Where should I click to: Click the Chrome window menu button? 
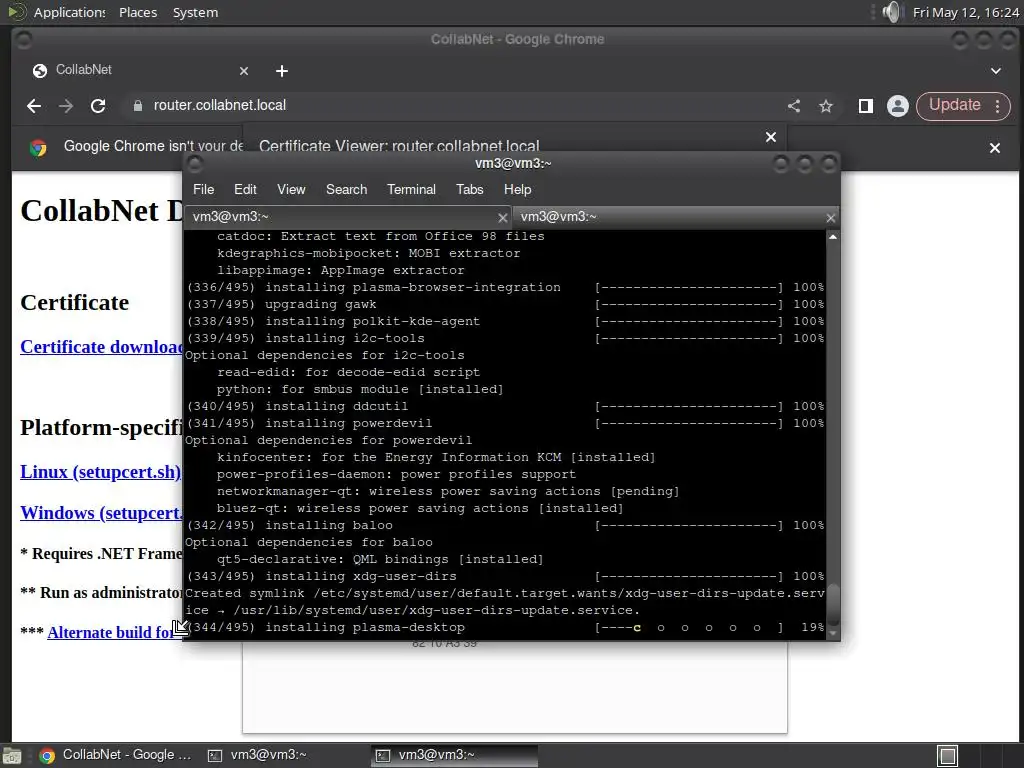[23, 40]
